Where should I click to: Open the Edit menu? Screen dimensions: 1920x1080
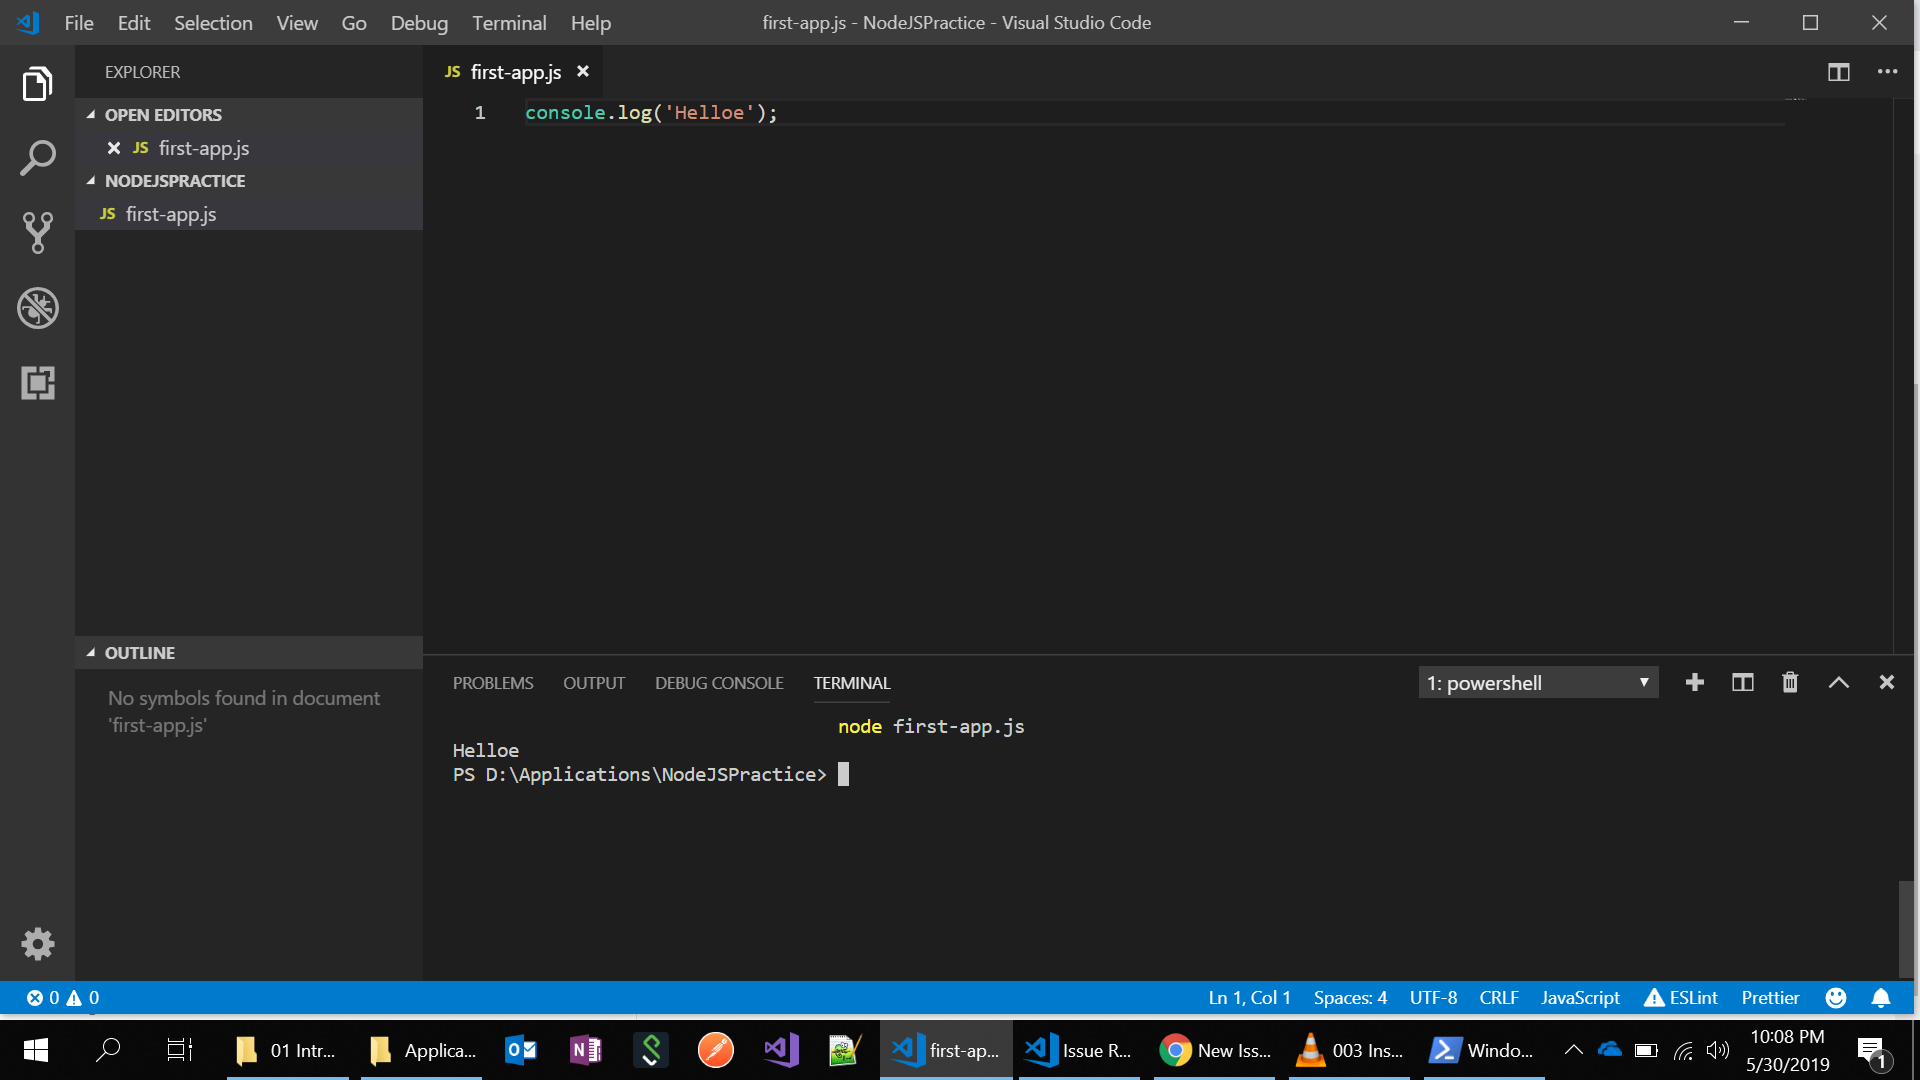134,22
